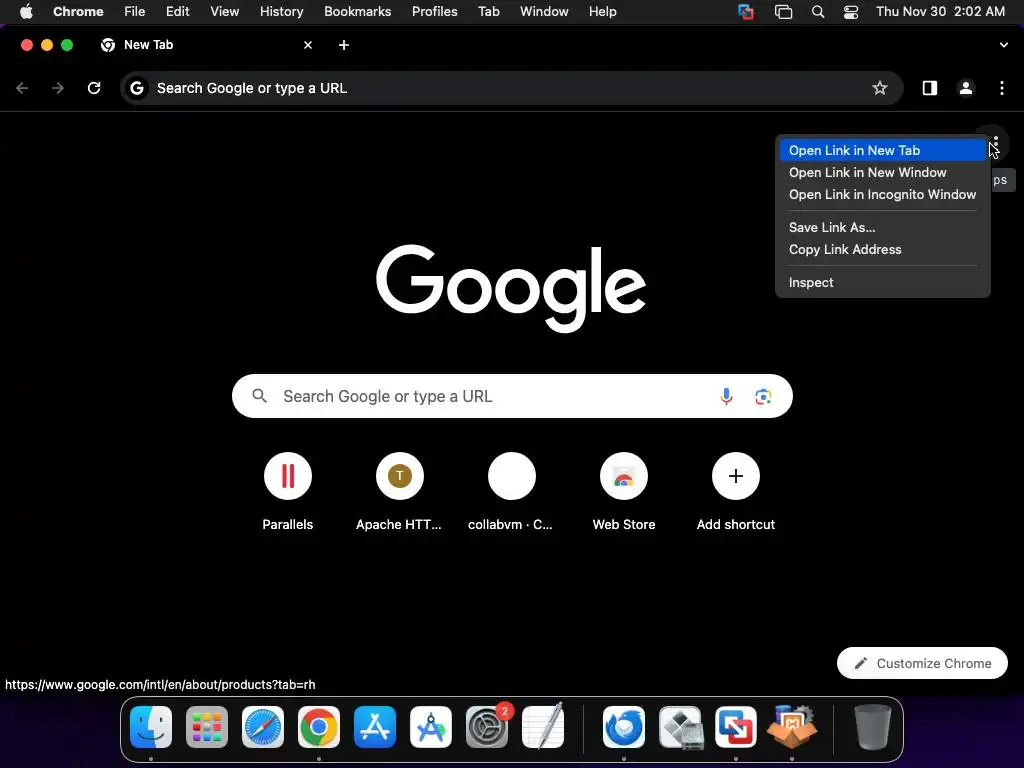The height and width of the screenshot is (768, 1024).
Task: Open Control Center from menu bar
Action: click(851, 12)
